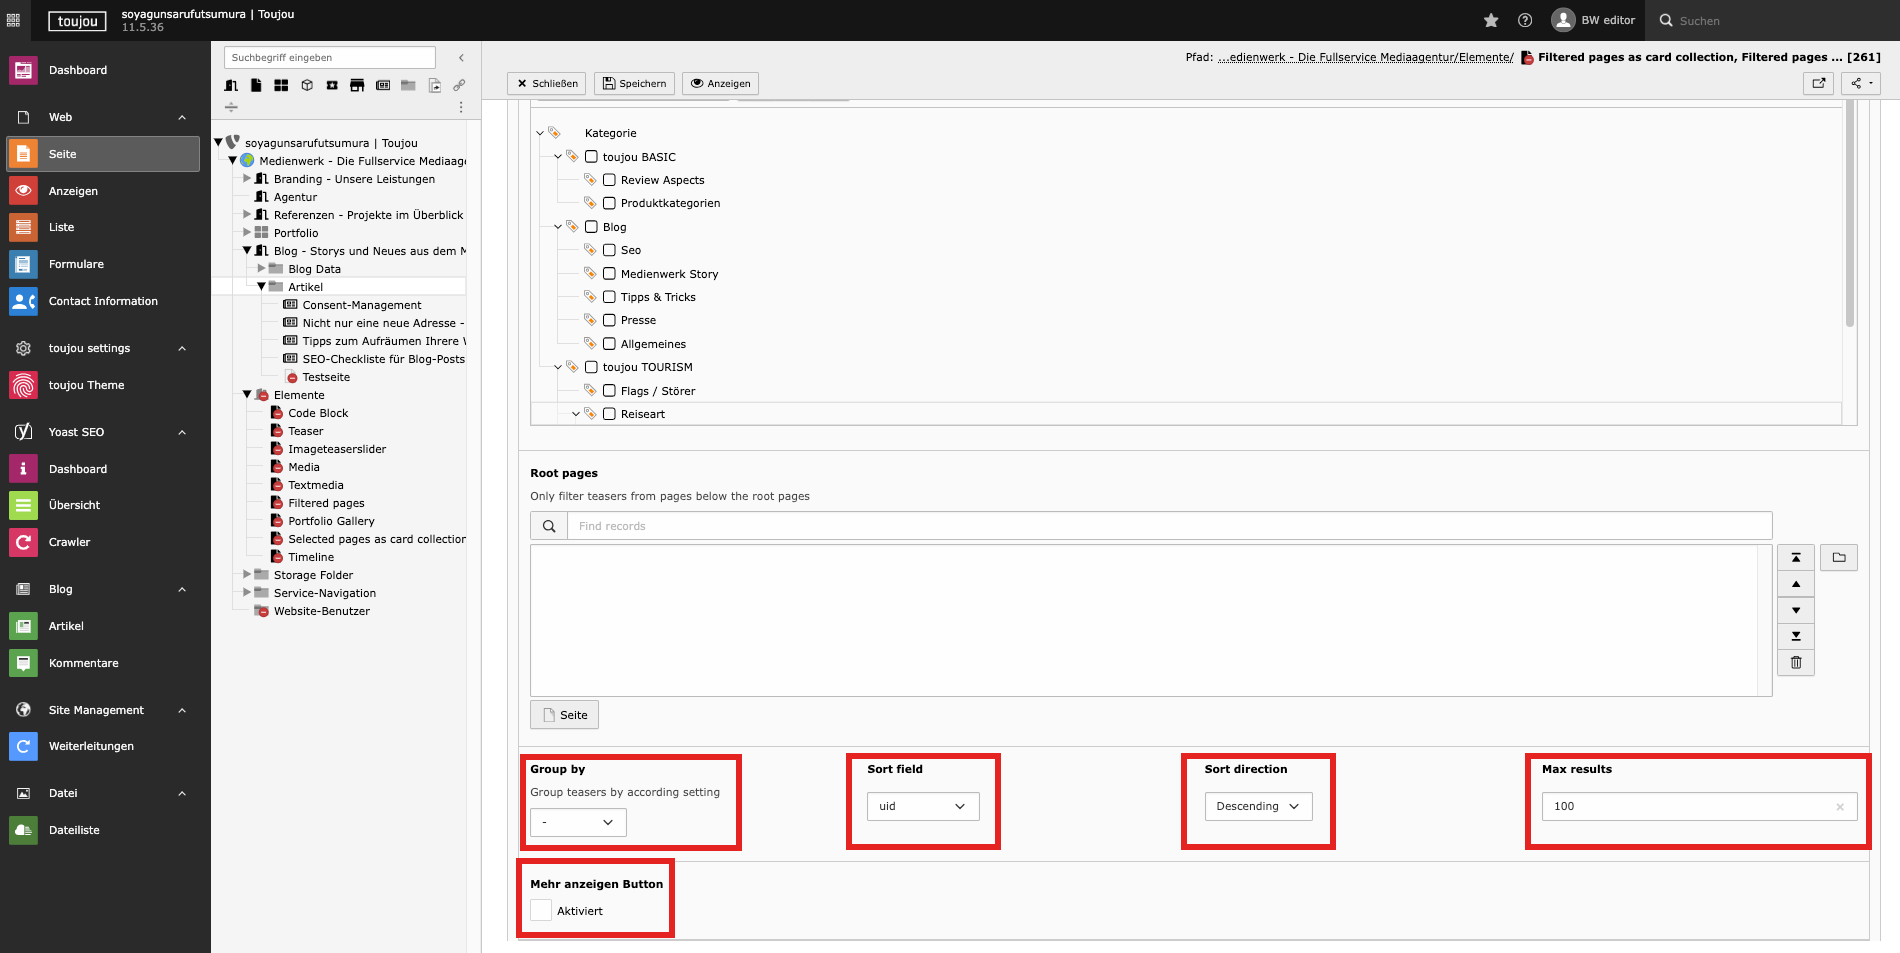Click the Speichern button
Viewport: 1900px width, 953px height.
point(634,83)
